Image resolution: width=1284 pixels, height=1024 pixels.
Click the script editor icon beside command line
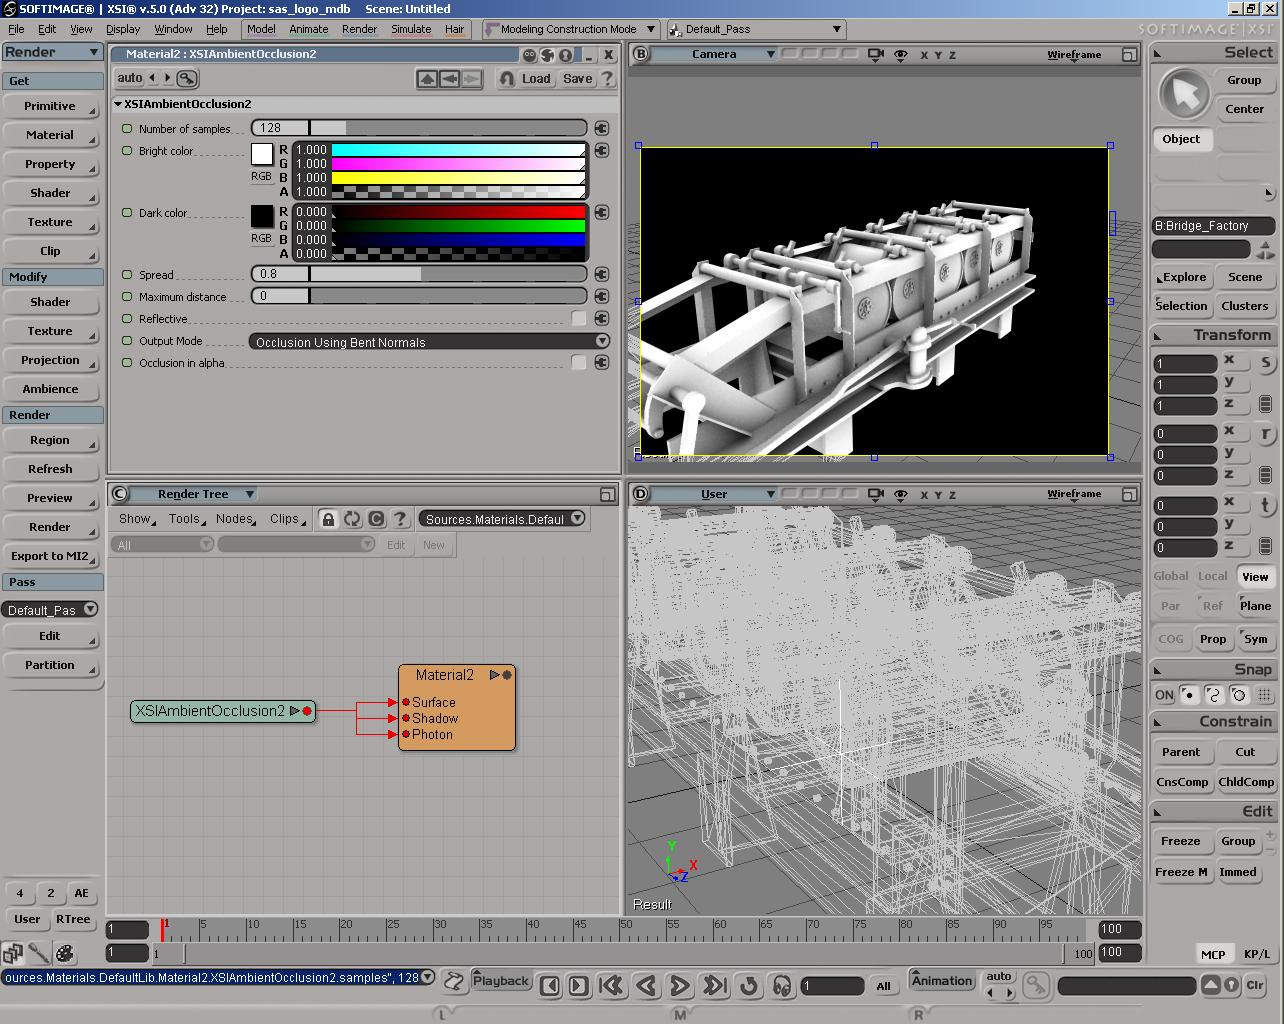click(x=454, y=981)
